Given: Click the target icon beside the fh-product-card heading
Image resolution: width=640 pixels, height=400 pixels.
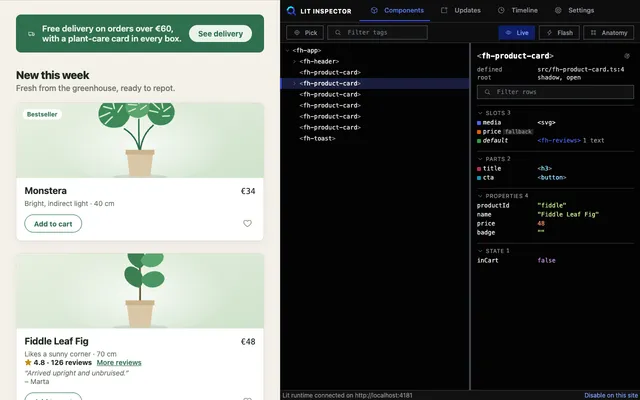Looking at the screenshot, I should (627, 56).
